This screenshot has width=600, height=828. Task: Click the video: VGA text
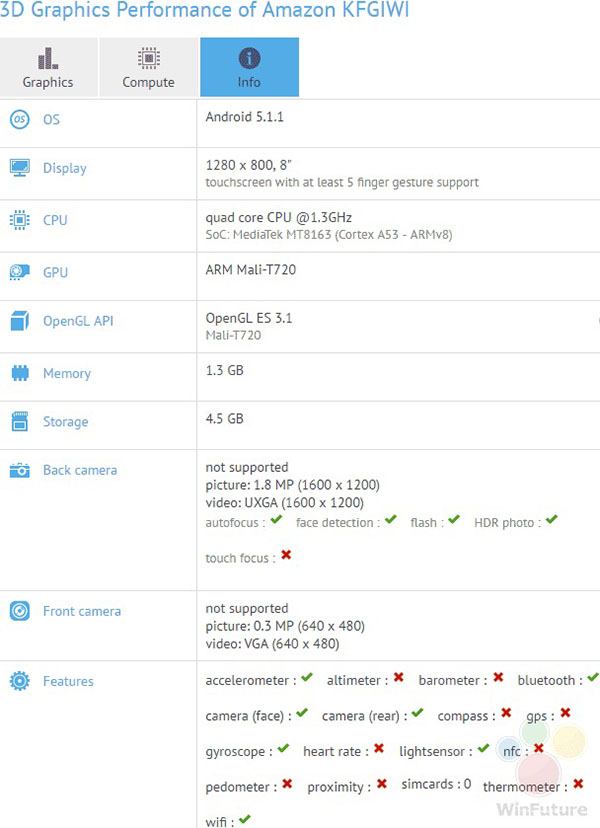tap(273, 644)
